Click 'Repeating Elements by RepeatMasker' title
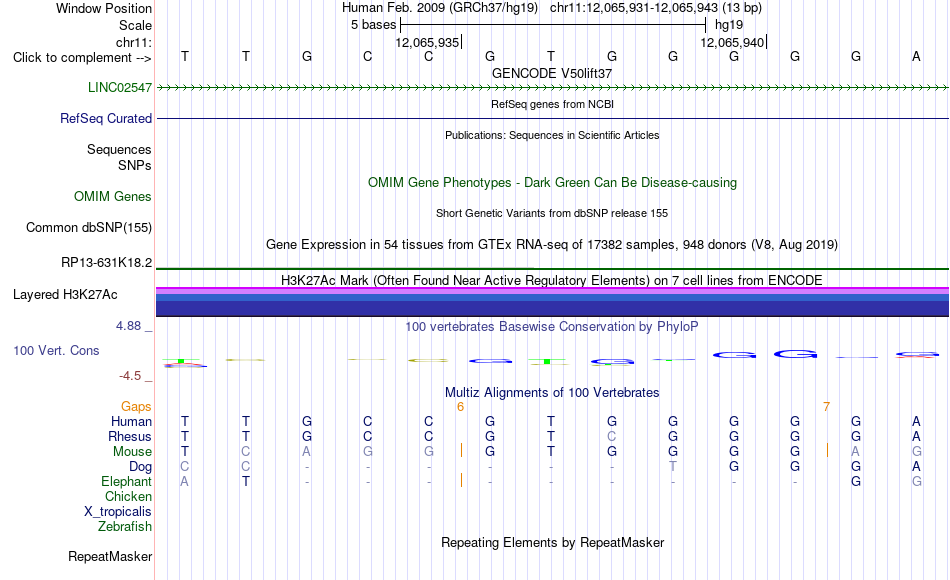Viewport: 950px width, 580px height. click(553, 542)
